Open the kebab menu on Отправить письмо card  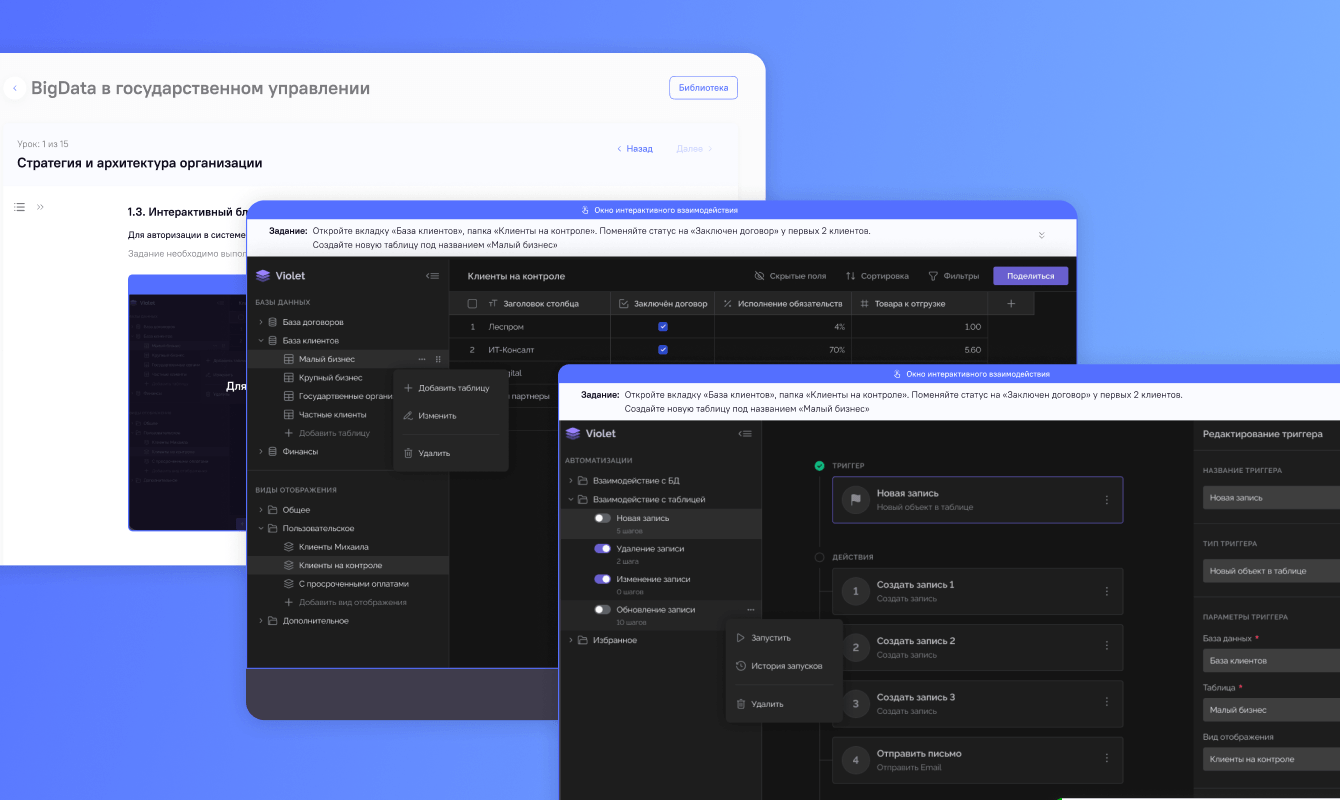tap(1106, 760)
